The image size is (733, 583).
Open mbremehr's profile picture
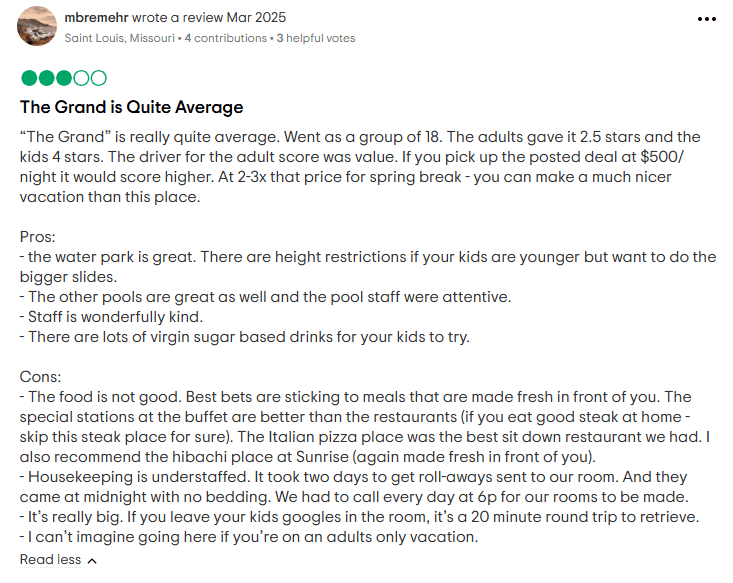pos(37,26)
